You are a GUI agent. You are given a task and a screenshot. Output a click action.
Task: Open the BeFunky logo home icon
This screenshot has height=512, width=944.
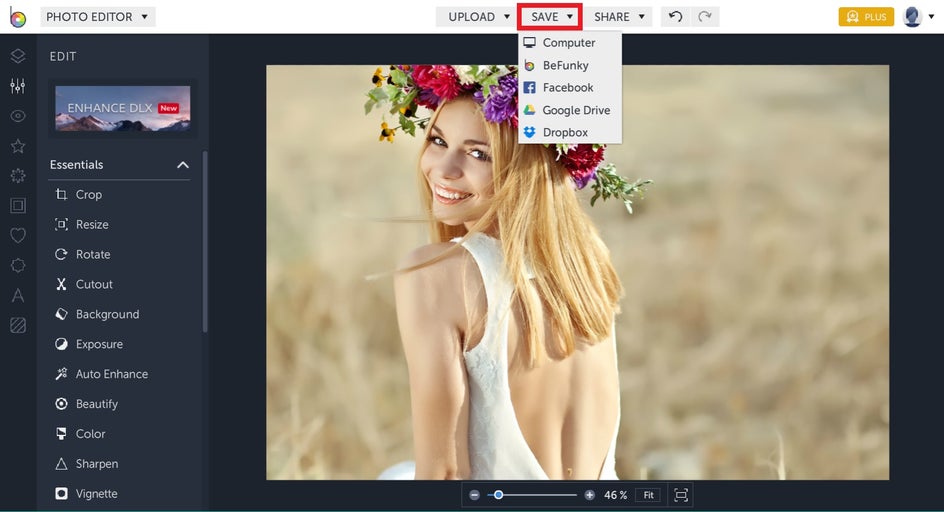(x=17, y=17)
